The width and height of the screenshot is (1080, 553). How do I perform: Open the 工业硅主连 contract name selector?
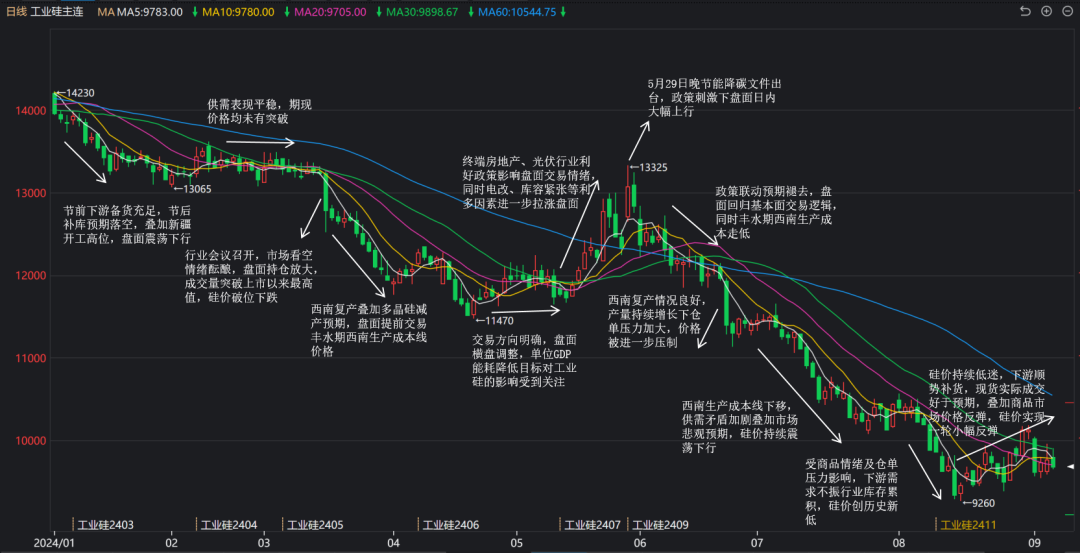pos(58,12)
